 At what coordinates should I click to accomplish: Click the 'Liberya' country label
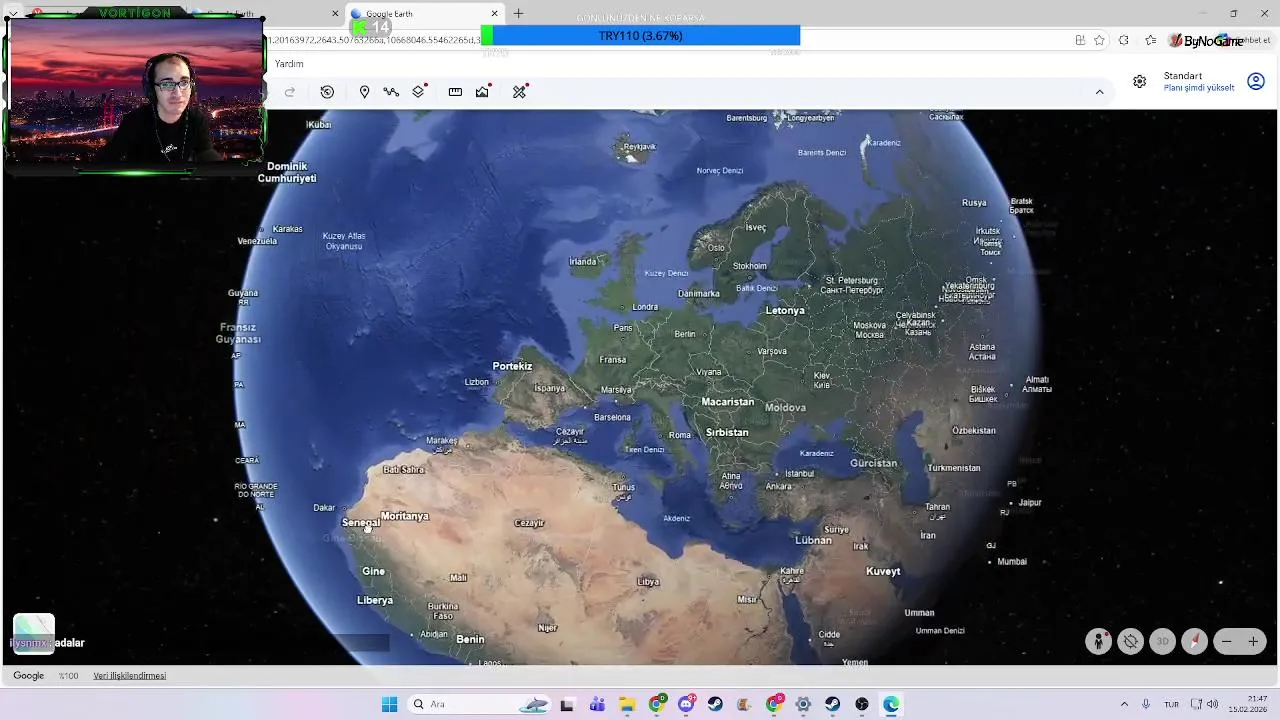pos(375,600)
